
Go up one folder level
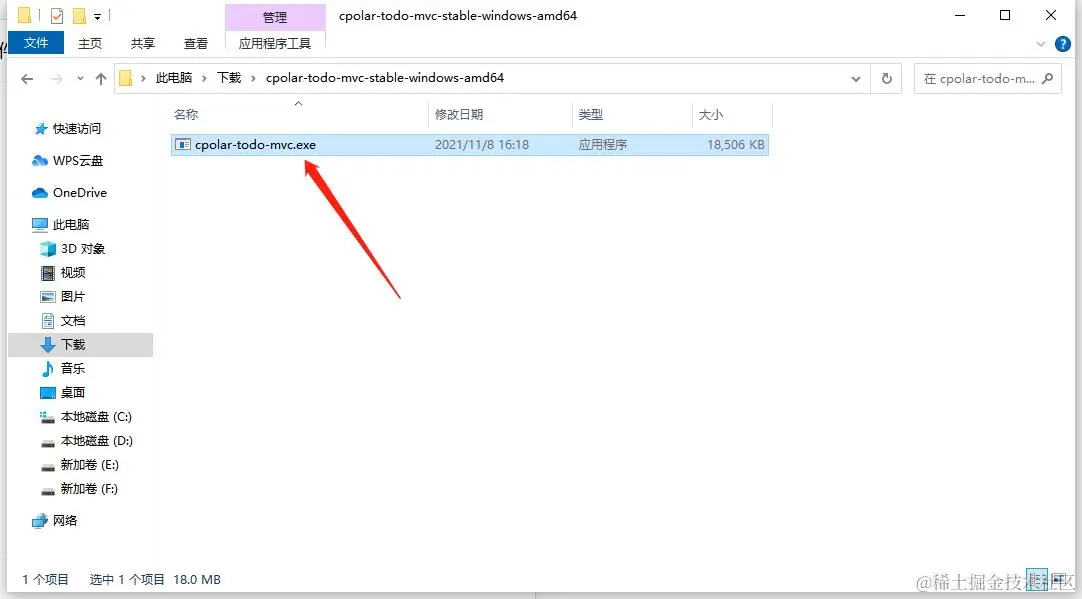click(x=101, y=79)
